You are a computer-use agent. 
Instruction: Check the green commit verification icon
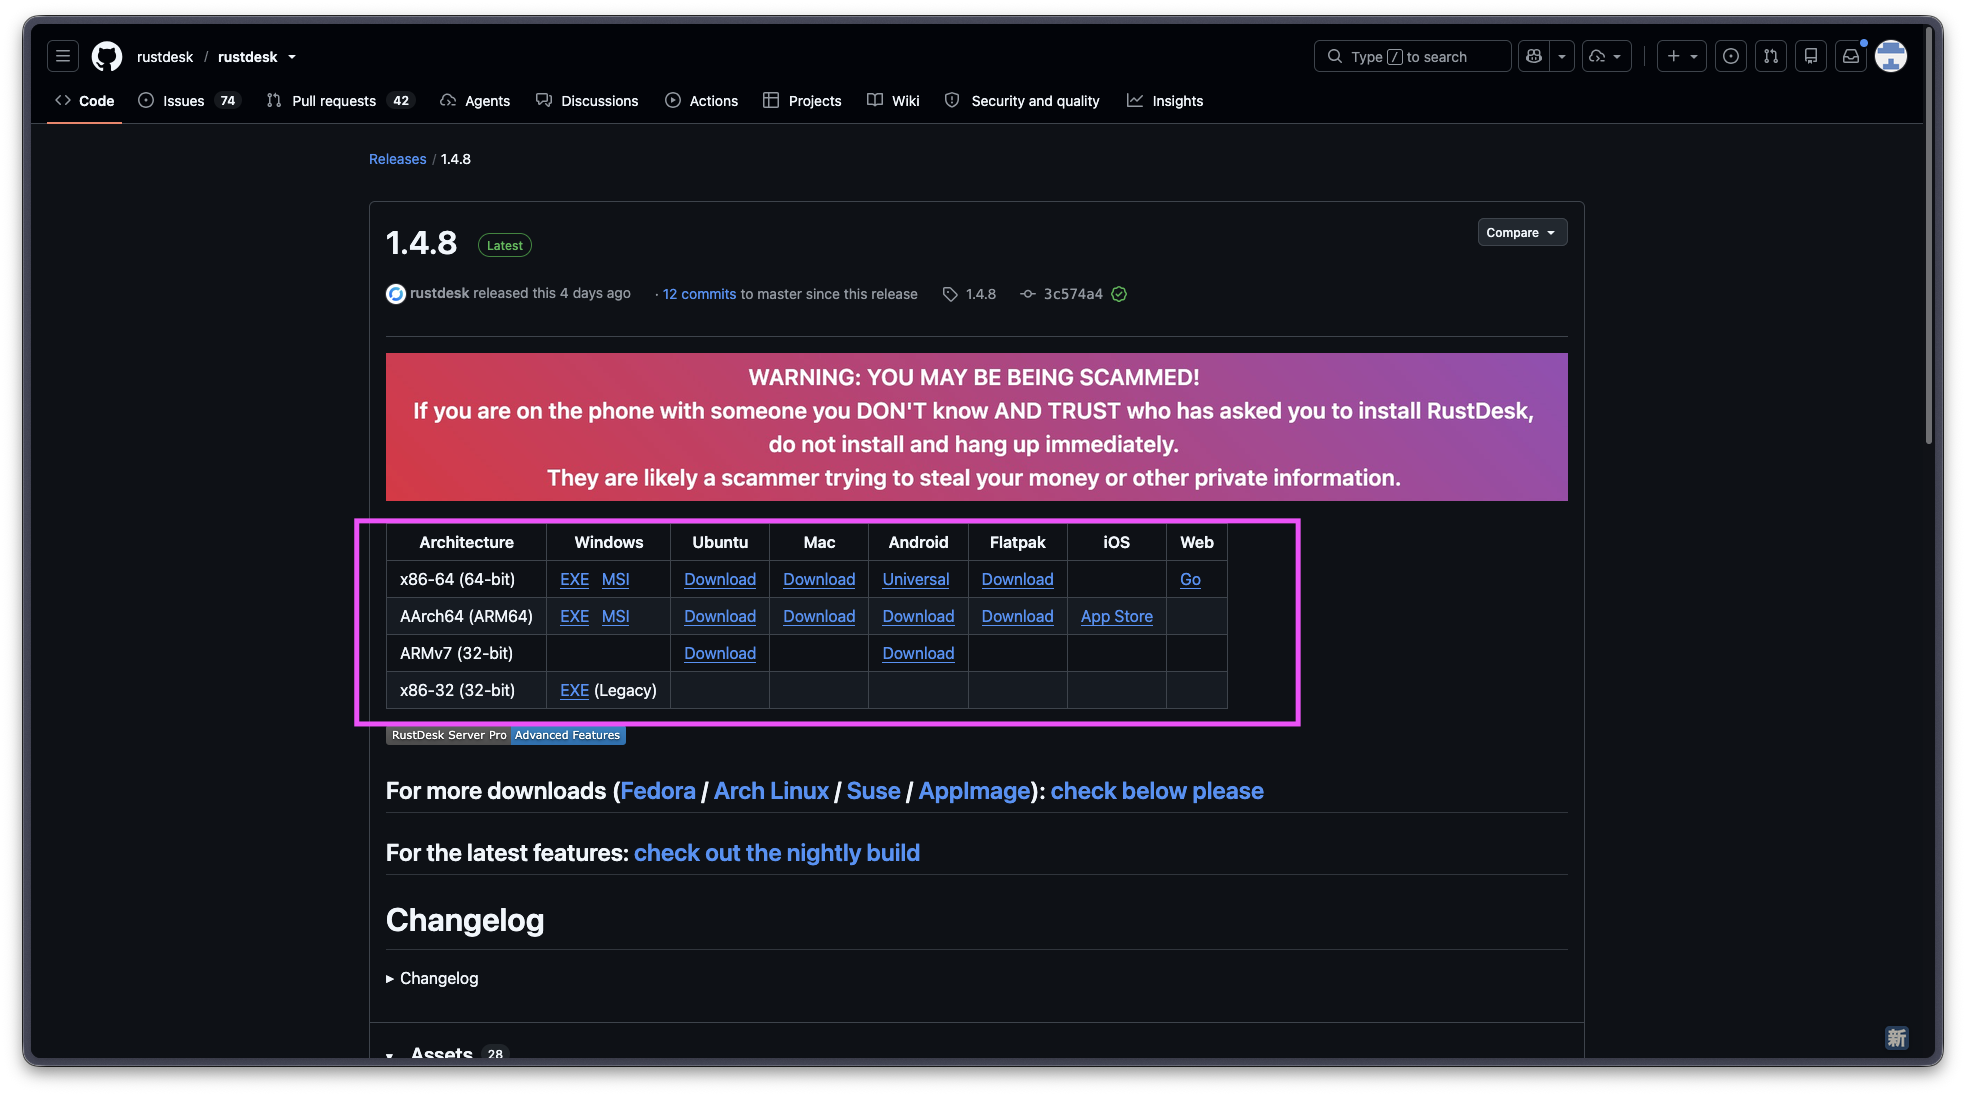point(1119,294)
